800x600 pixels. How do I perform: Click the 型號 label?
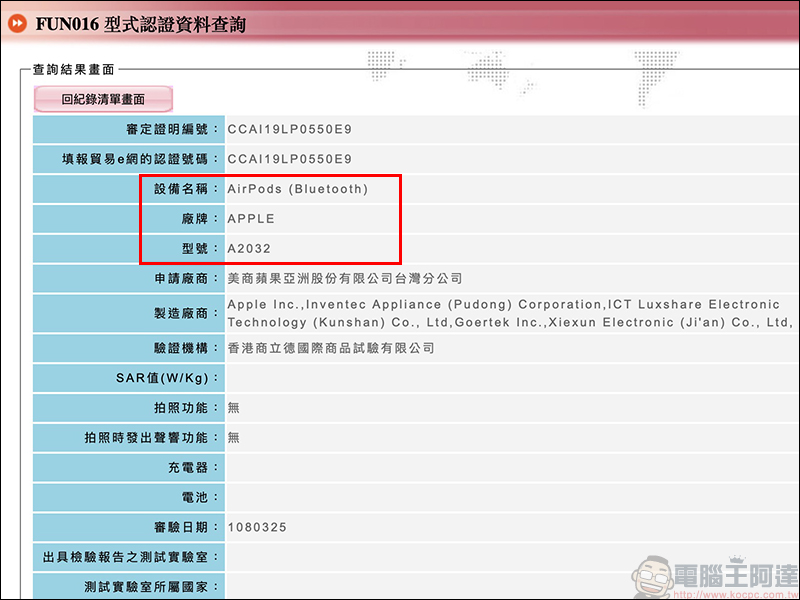tap(200, 248)
